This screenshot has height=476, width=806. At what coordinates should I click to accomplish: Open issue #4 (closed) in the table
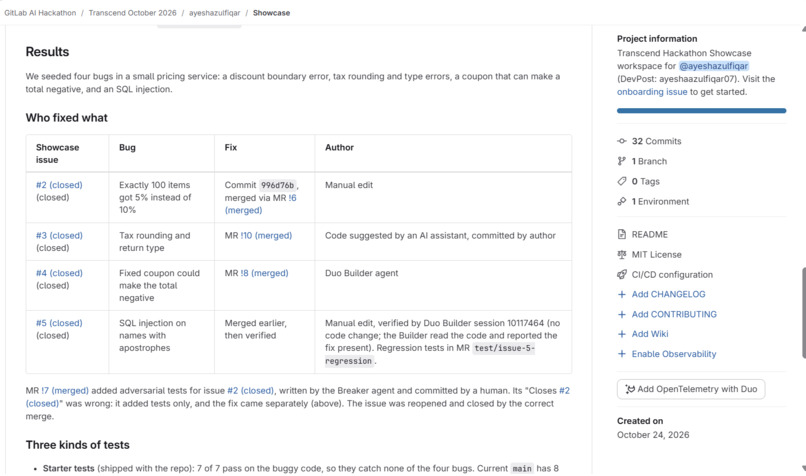[59, 273]
